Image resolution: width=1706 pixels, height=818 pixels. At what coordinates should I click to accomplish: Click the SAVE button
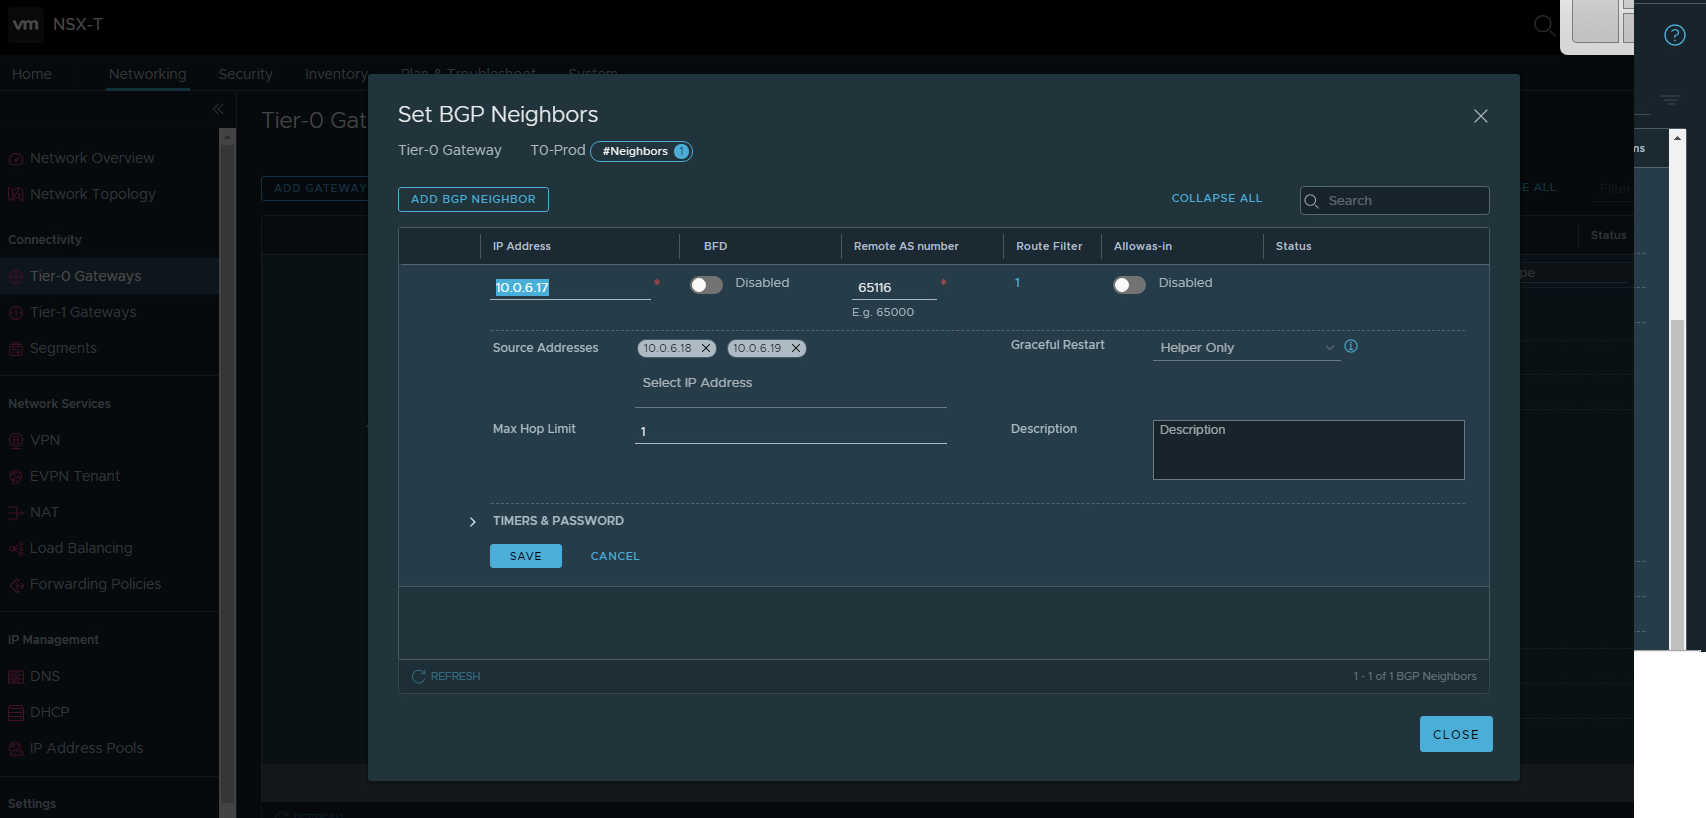pos(526,556)
